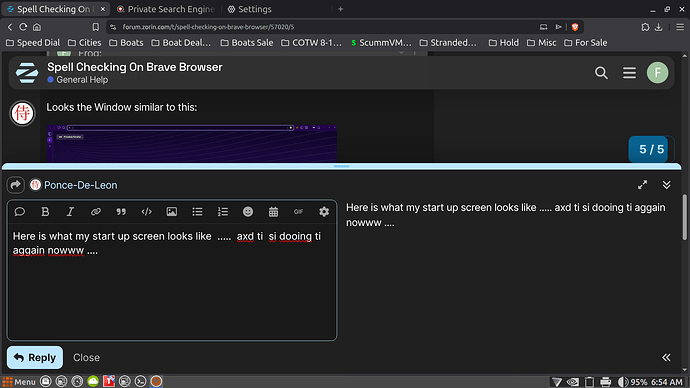Click the address bar URL
The width and height of the screenshot is (690, 388).
coord(208,27)
